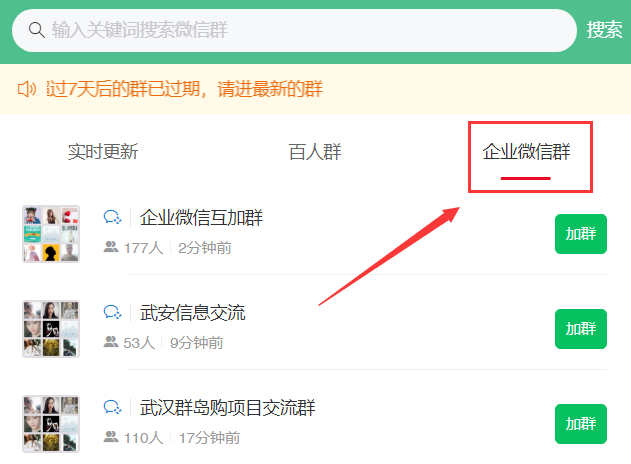Focus the WeChat group keyword search field
Screen dimensions: 631x464
click(294, 30)
